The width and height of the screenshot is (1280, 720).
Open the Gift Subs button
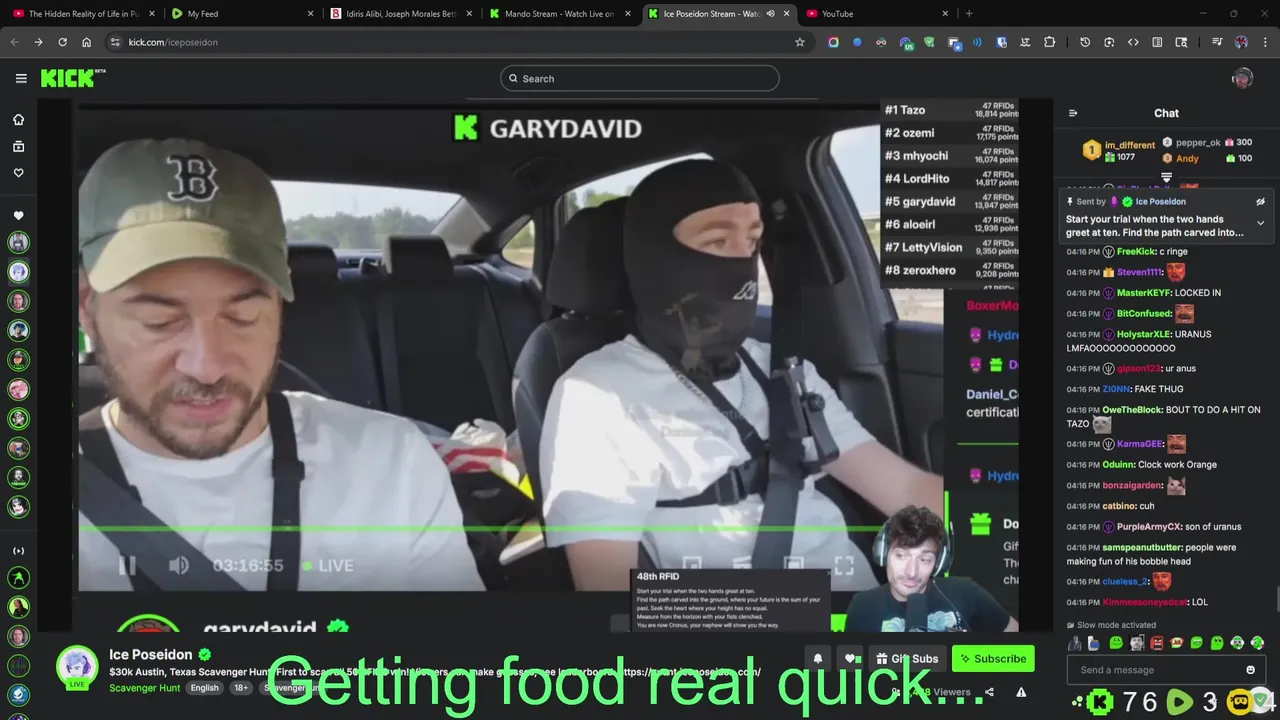(x=906, y=658)
